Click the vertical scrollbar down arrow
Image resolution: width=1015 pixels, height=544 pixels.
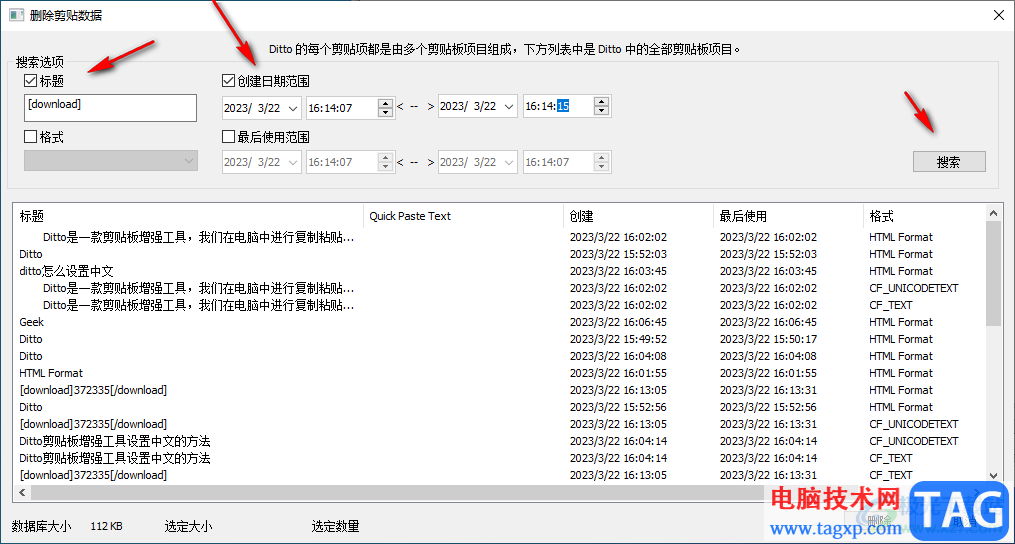click(x=993, y=475)
